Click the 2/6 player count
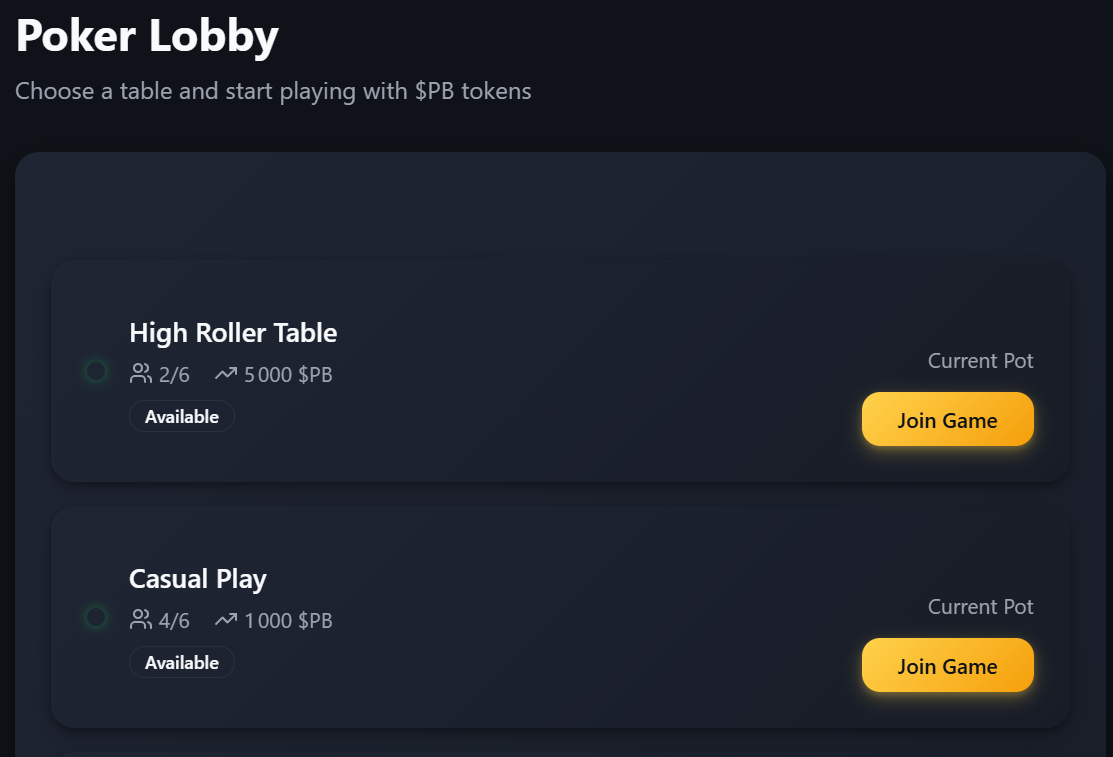Screen dimensions: 1113x757 pos(174,375)
